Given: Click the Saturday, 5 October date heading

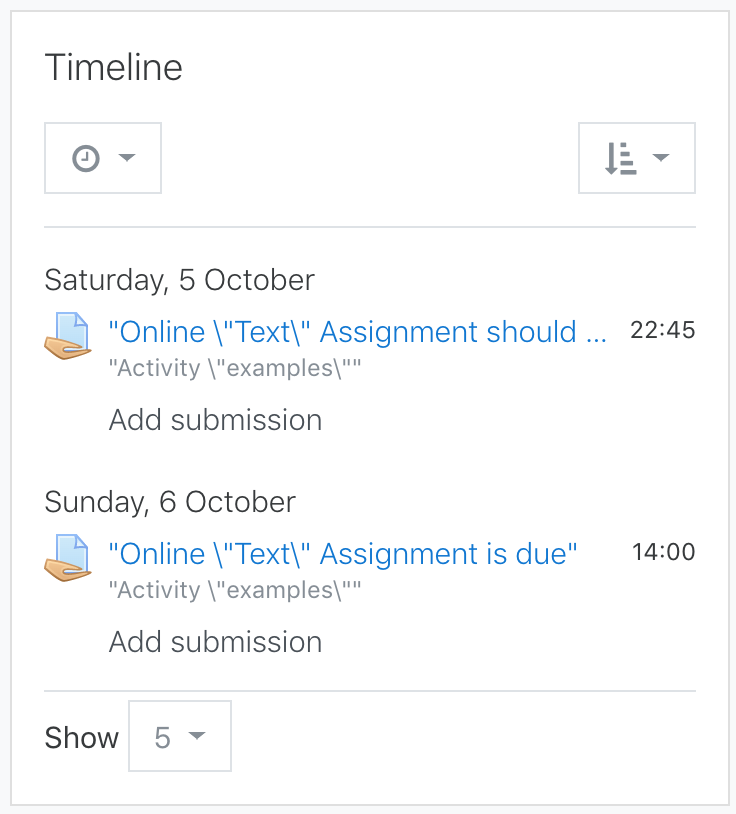Looking at the screenshot, I should (180, 280).
